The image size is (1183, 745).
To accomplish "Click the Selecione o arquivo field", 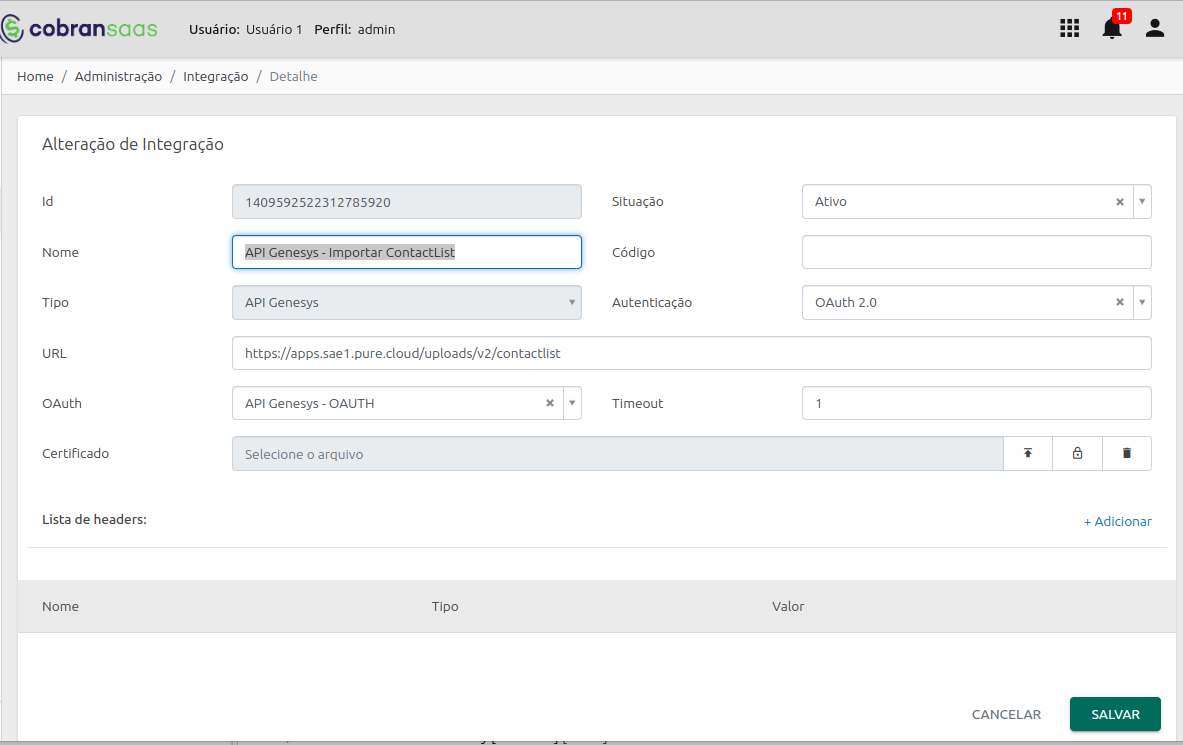I will coord(617,454).
